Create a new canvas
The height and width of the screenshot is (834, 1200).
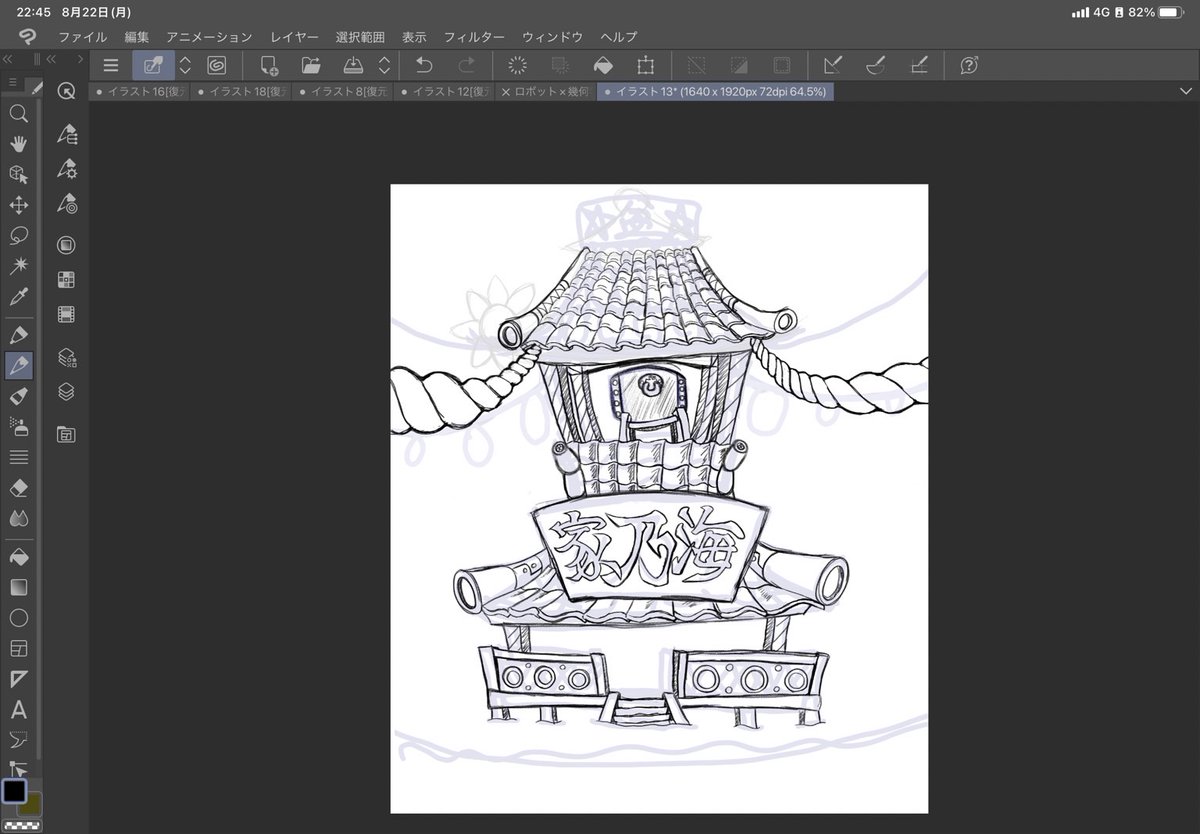coord(269,65)
